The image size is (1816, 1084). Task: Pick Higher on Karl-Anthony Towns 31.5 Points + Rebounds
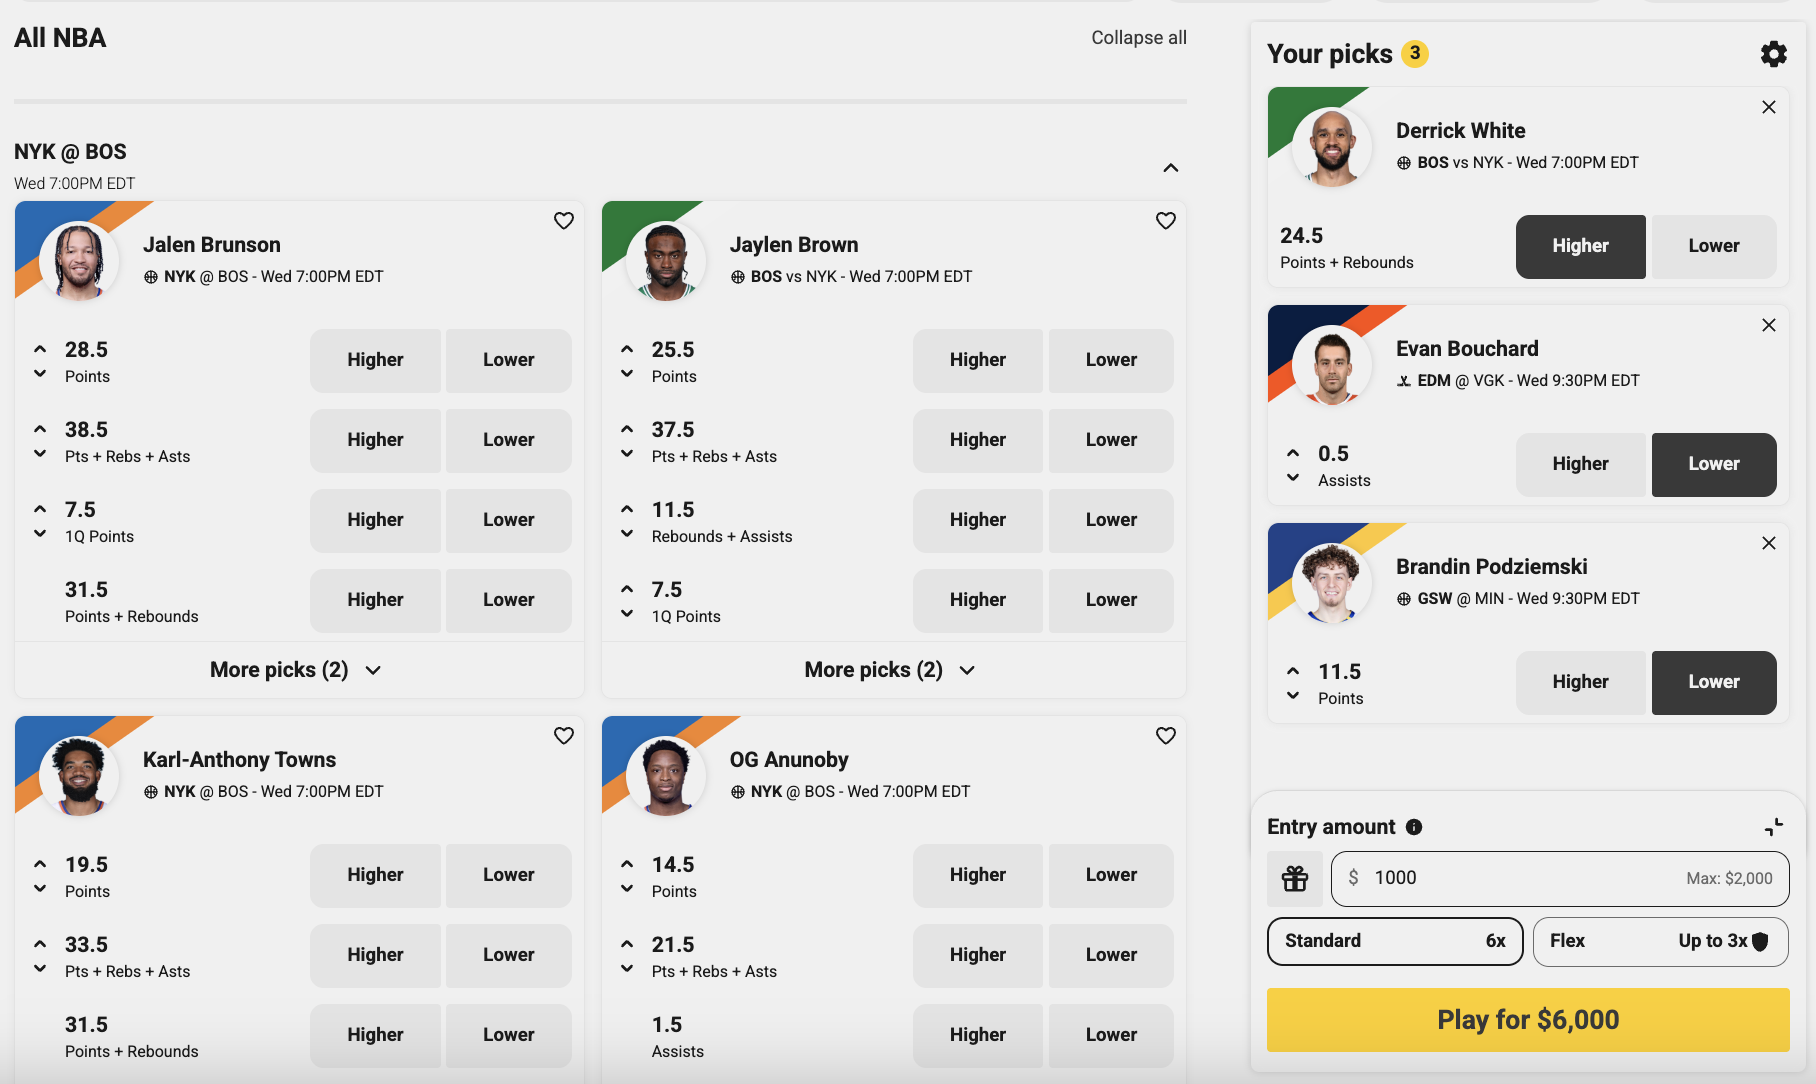point(375,1035)
